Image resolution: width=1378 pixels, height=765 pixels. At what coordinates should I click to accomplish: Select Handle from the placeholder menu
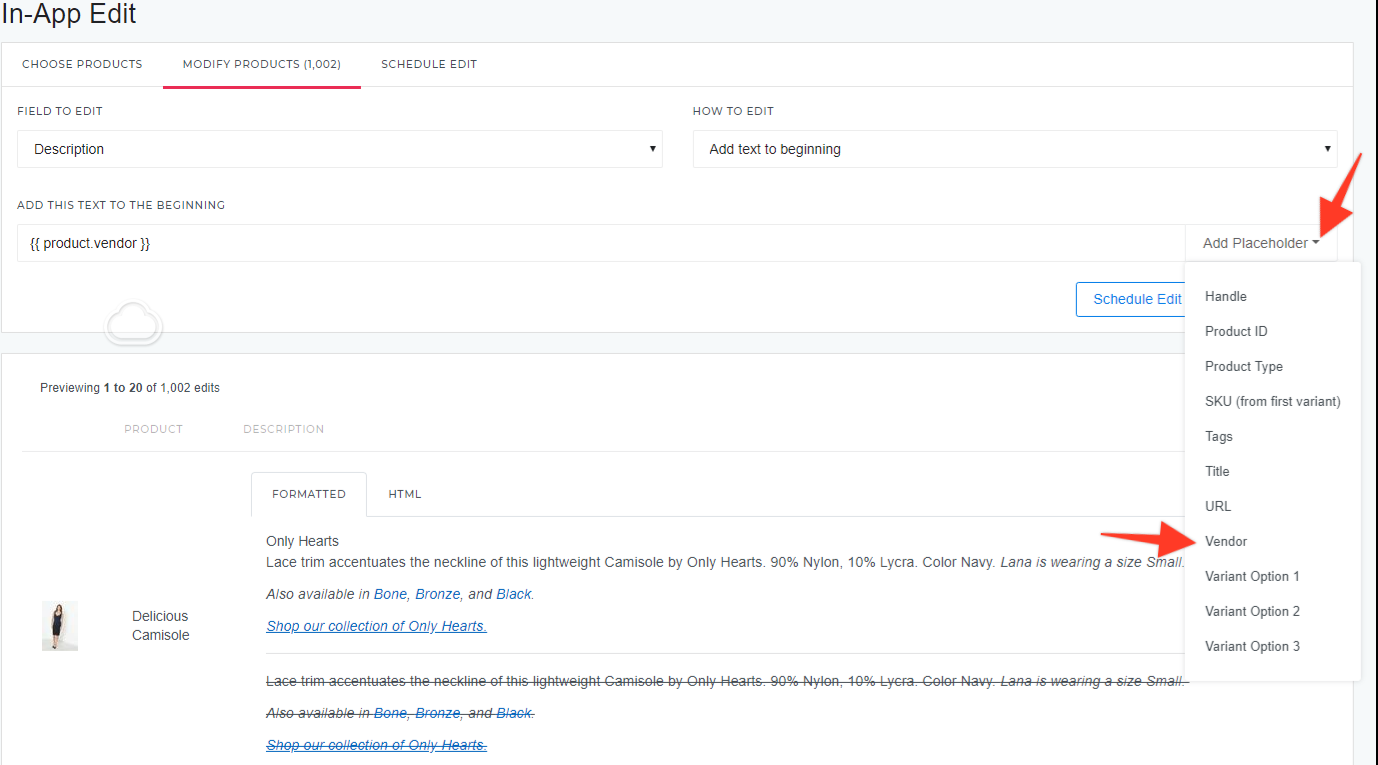coord(1225,296)
